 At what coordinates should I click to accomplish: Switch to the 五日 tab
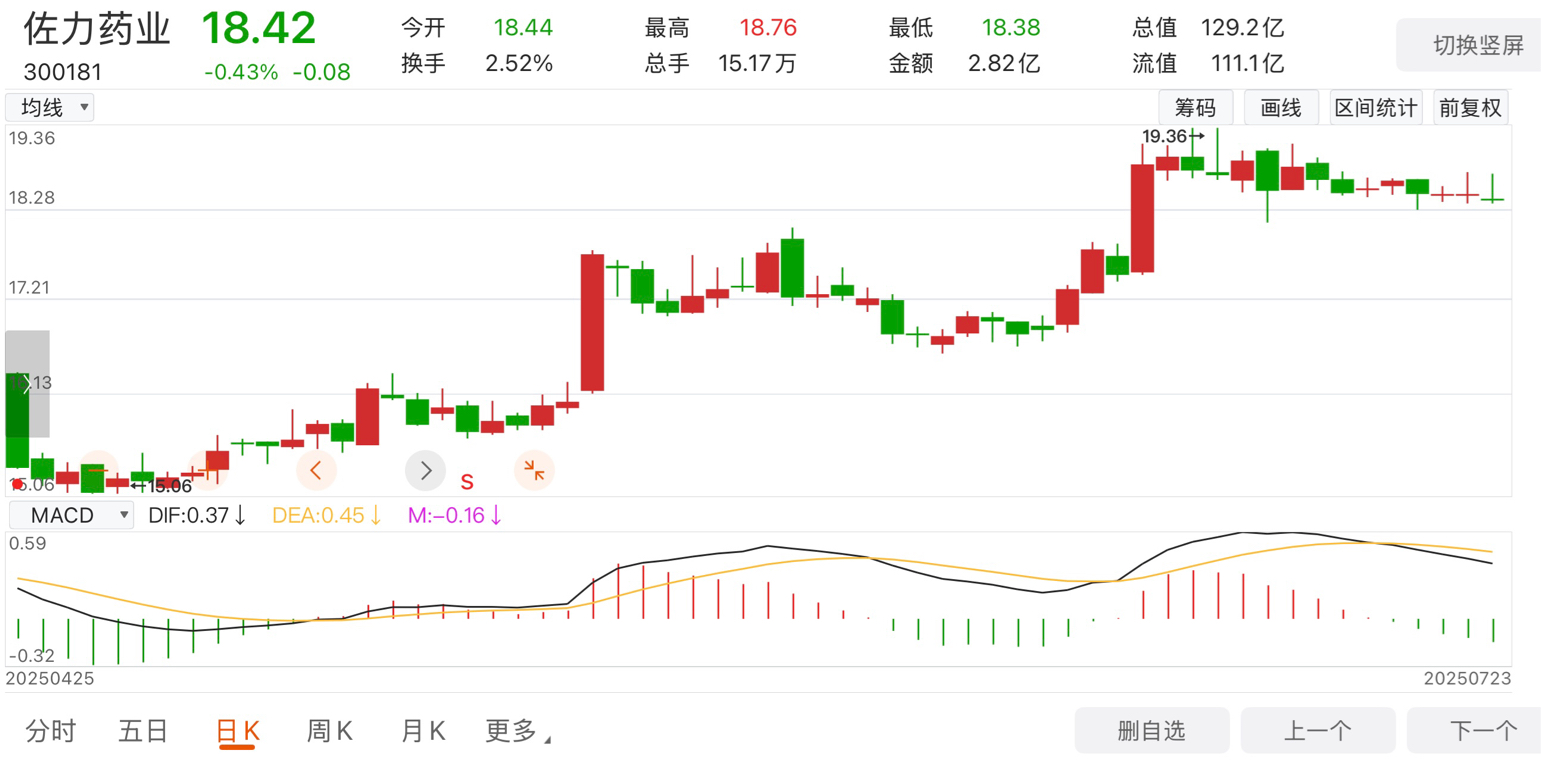tap(143, 732)
